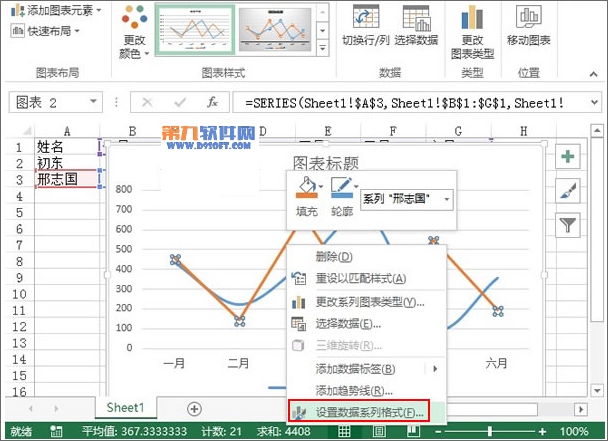Viewport: 608px width, 441px height.
Task: Click the Chart Elements plus button
Action: pyautogui.click(x=568, y=156)
